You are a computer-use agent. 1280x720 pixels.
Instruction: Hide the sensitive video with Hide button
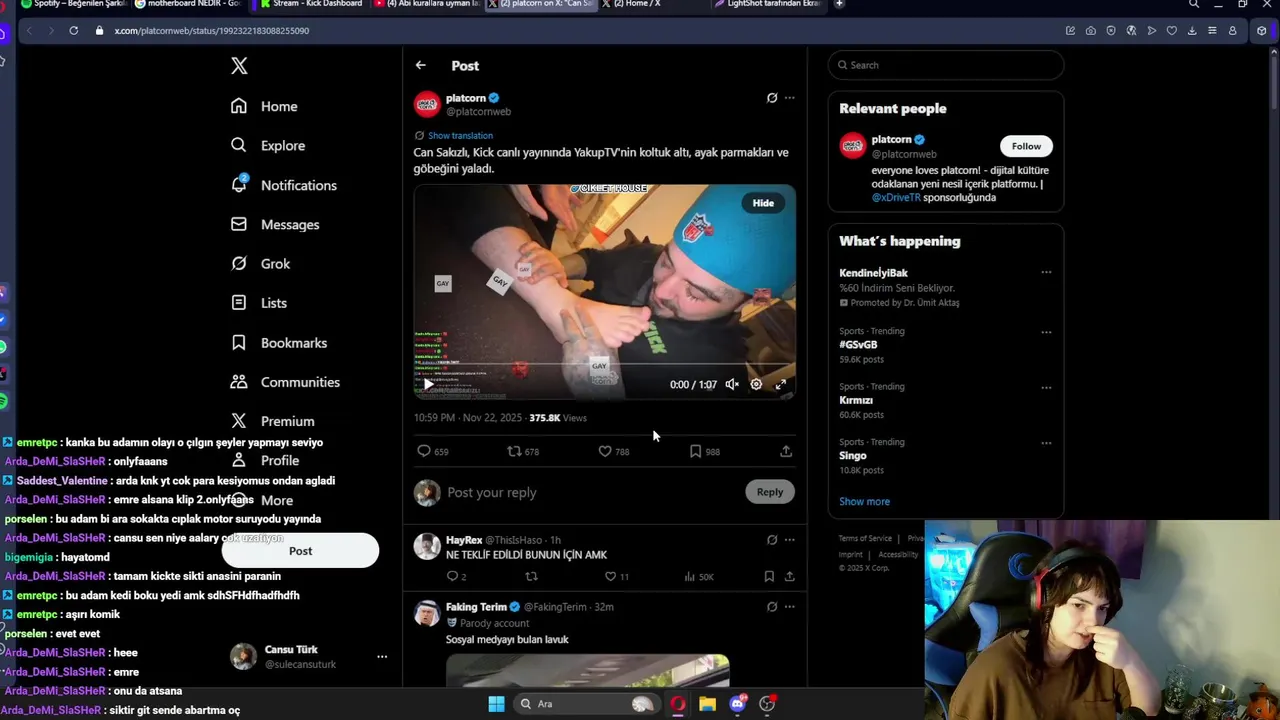[x=763, y=203]
